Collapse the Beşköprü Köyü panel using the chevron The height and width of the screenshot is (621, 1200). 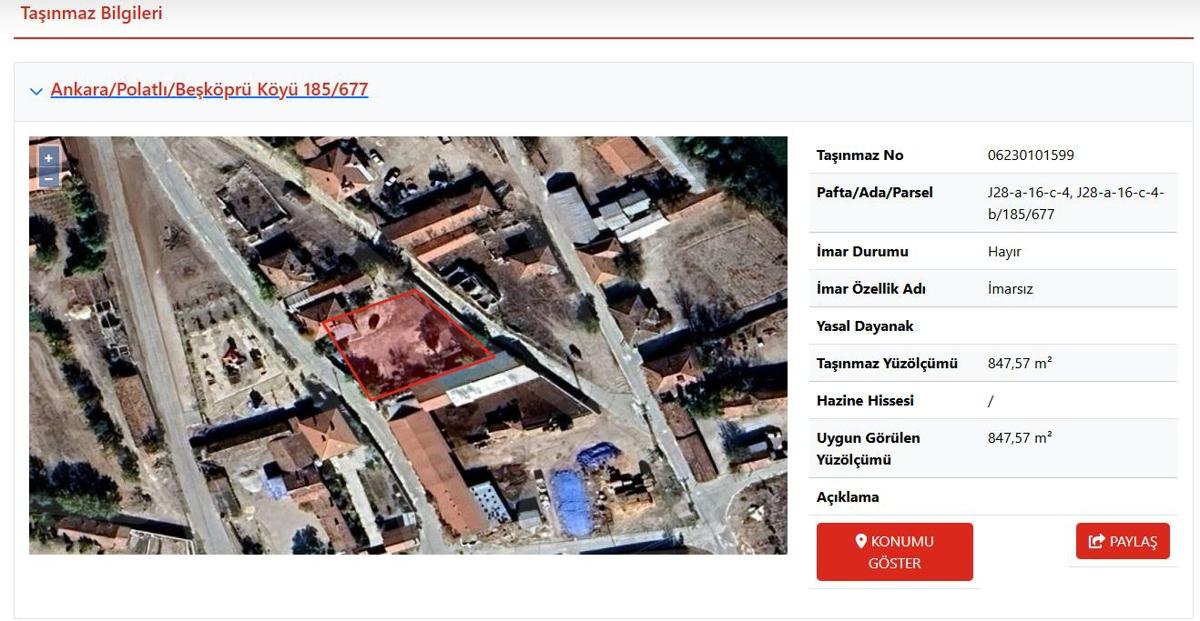[x=37, y=91]
